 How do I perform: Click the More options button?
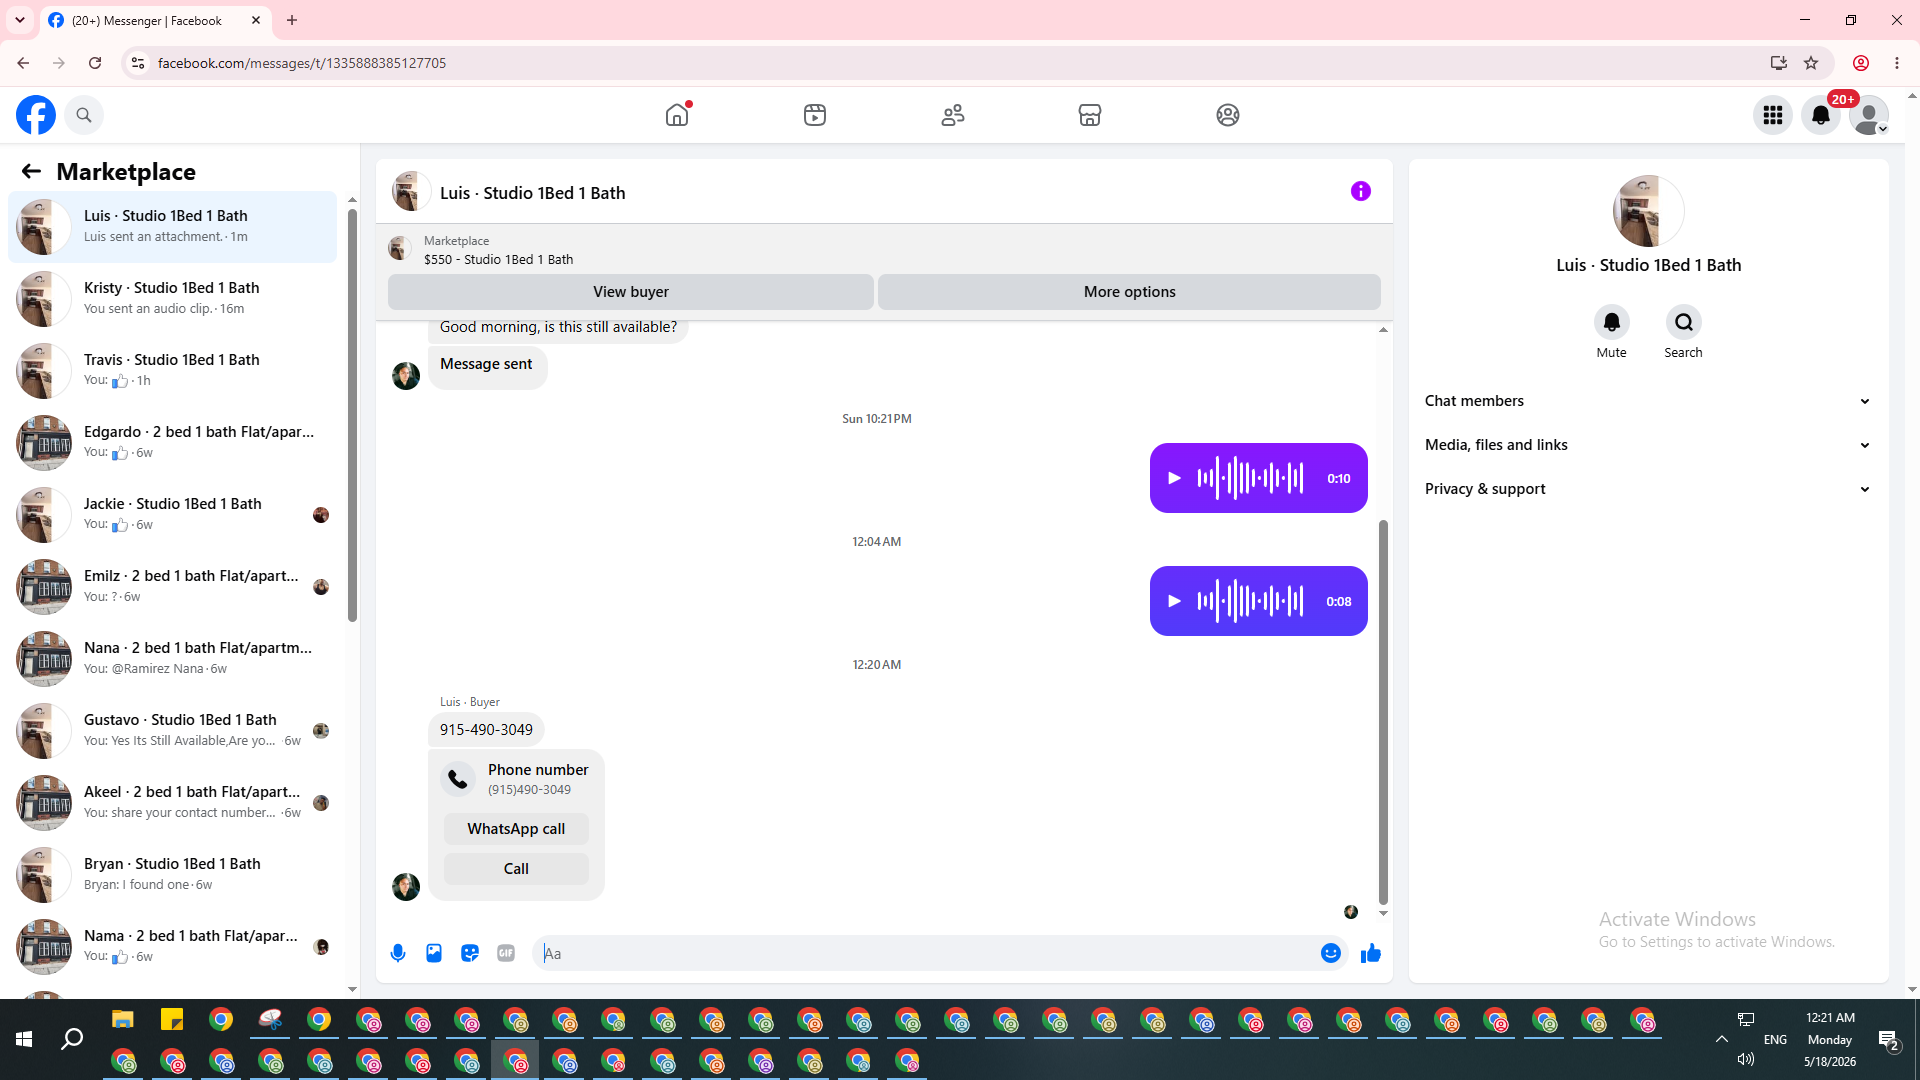tap(1129, 292)
